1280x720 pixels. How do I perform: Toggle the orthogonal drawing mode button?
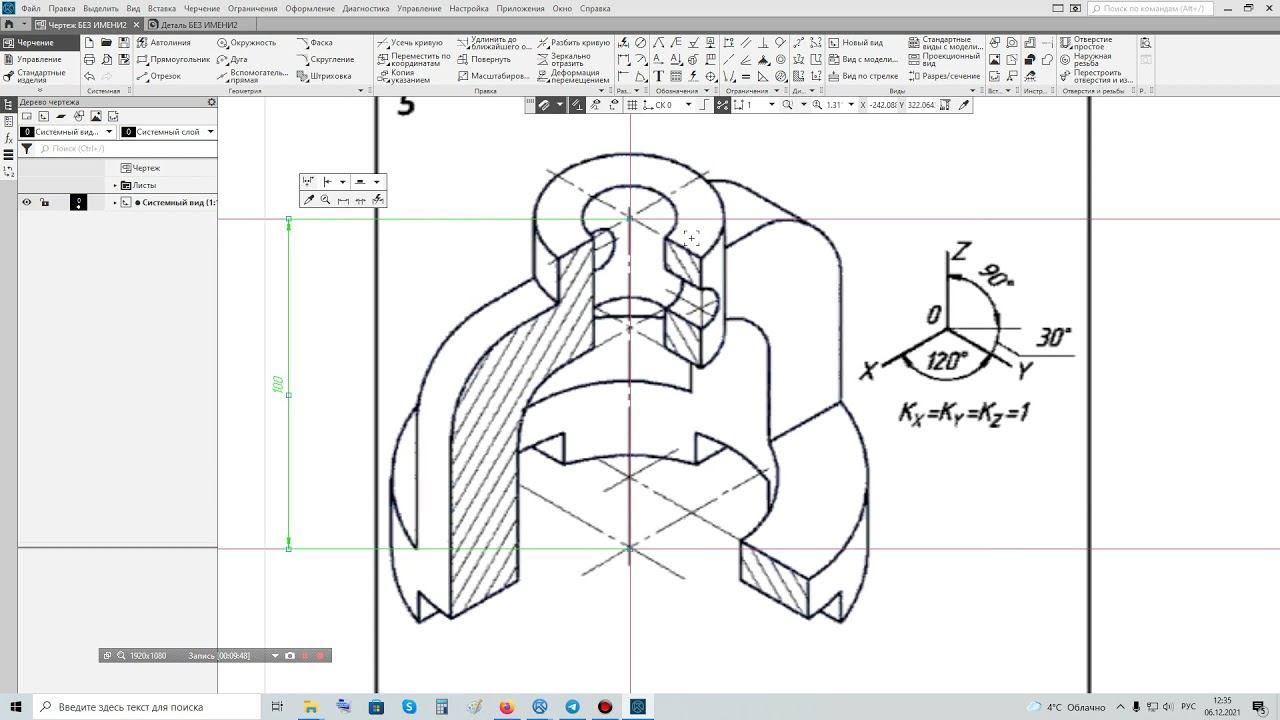click(x=706, y=105)
